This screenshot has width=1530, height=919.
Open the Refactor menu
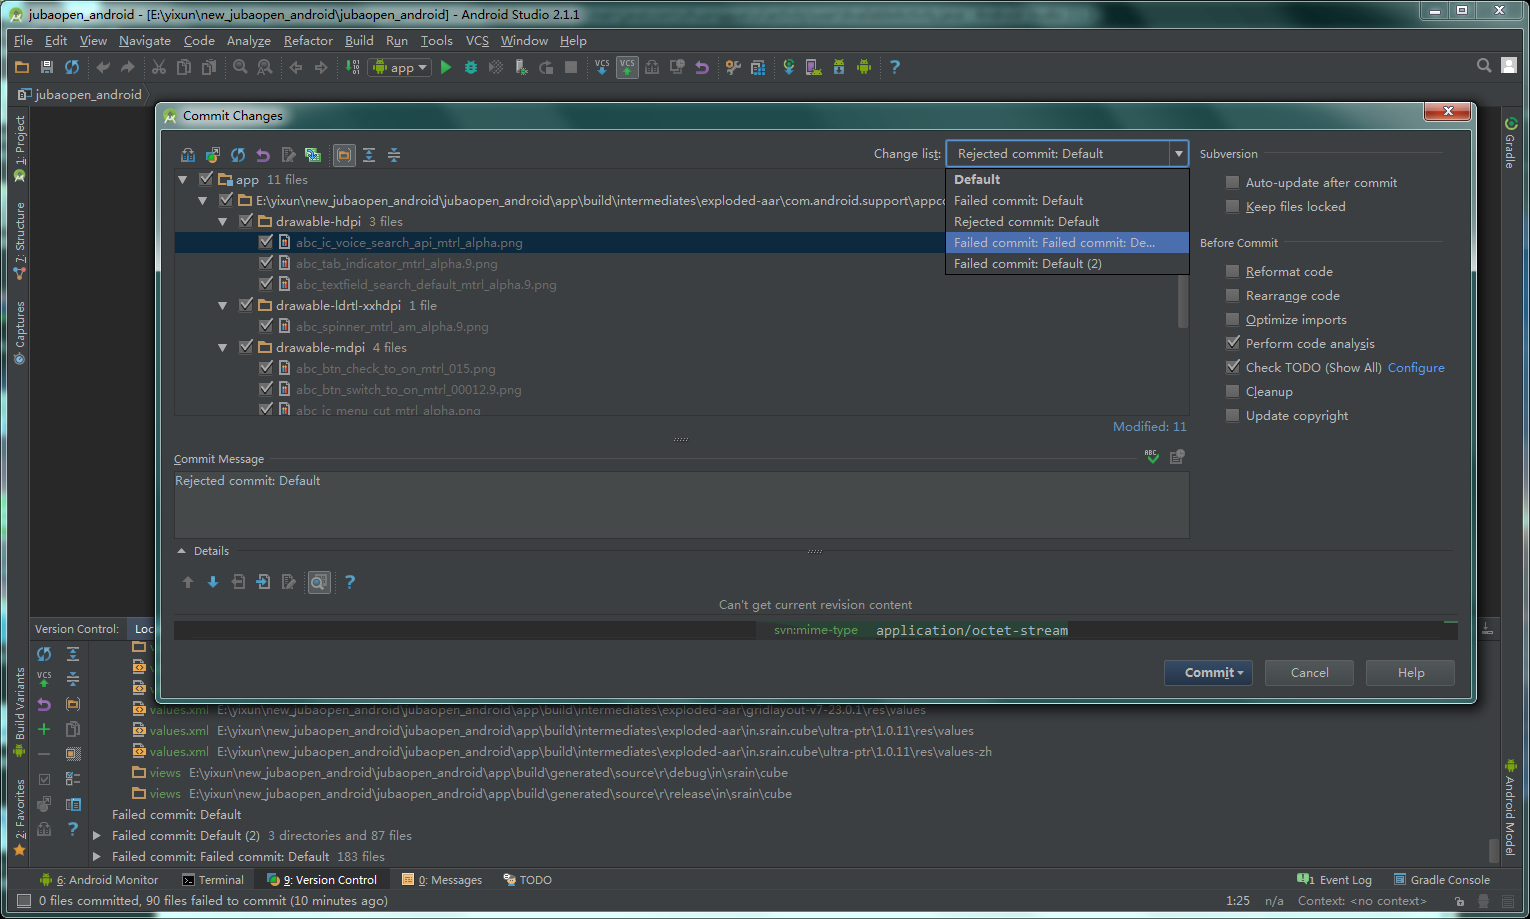pyautogui.click(x=308, y=41)
